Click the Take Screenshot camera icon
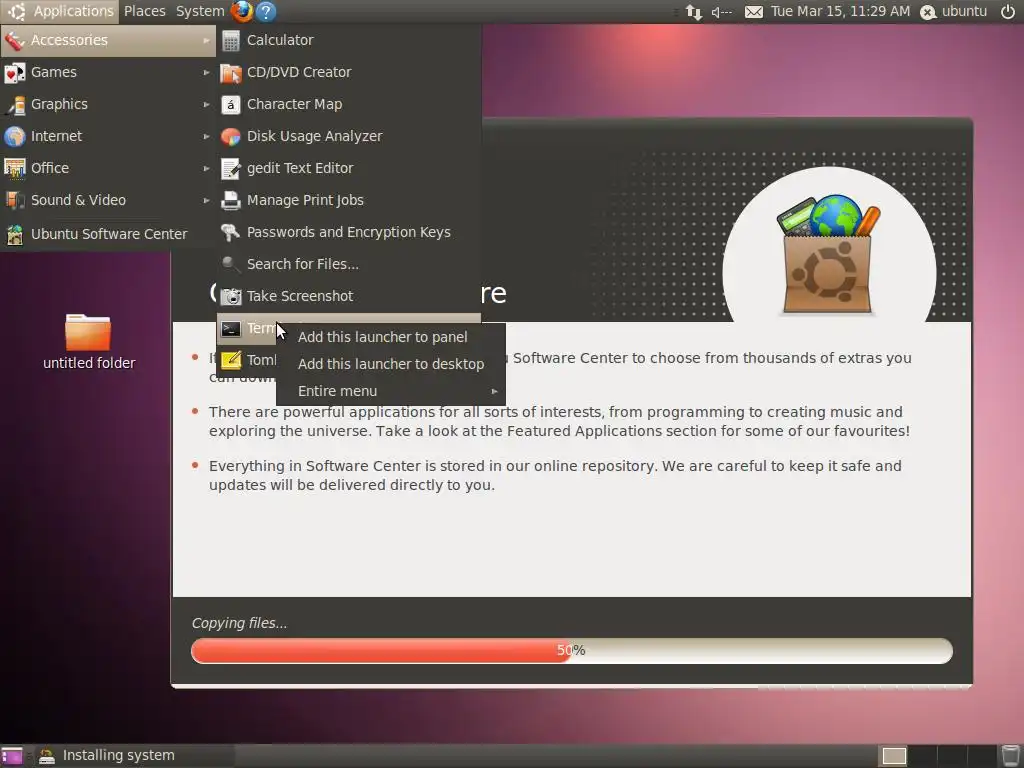Image resolution: width=1024 pixels, height=768 pixels. click(231, 296)
